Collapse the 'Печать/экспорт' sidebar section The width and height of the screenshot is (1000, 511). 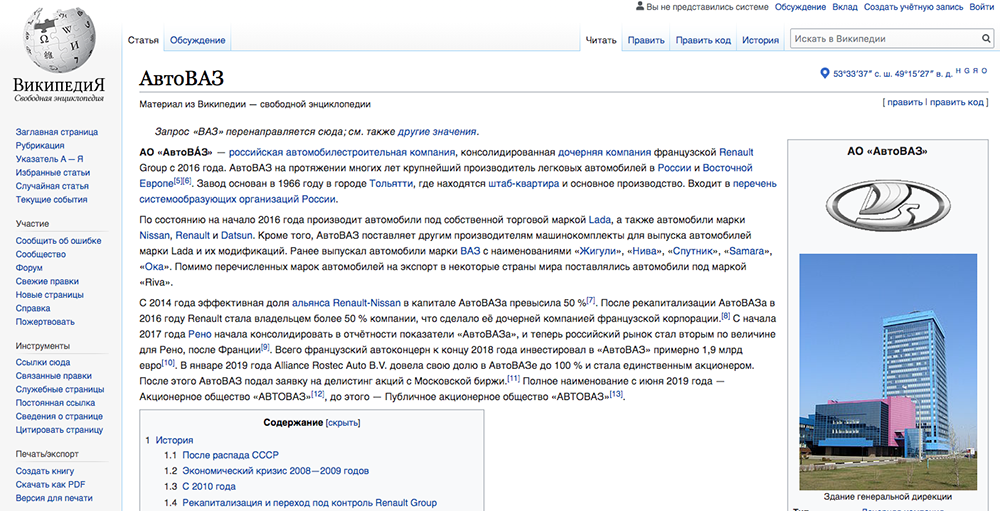[49, 453]
